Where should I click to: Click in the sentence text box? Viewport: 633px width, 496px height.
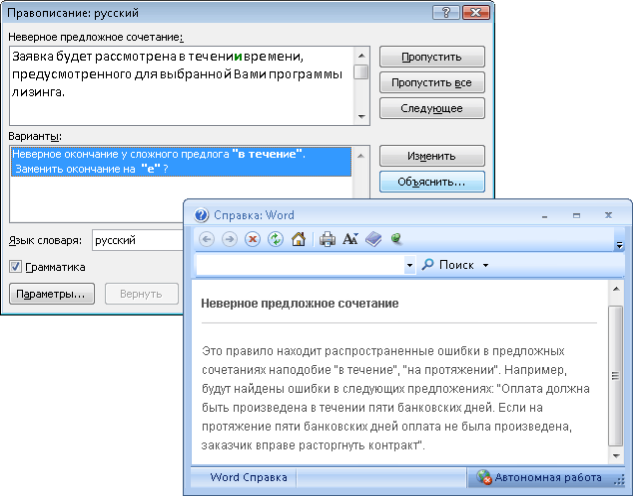coord(182,86)
